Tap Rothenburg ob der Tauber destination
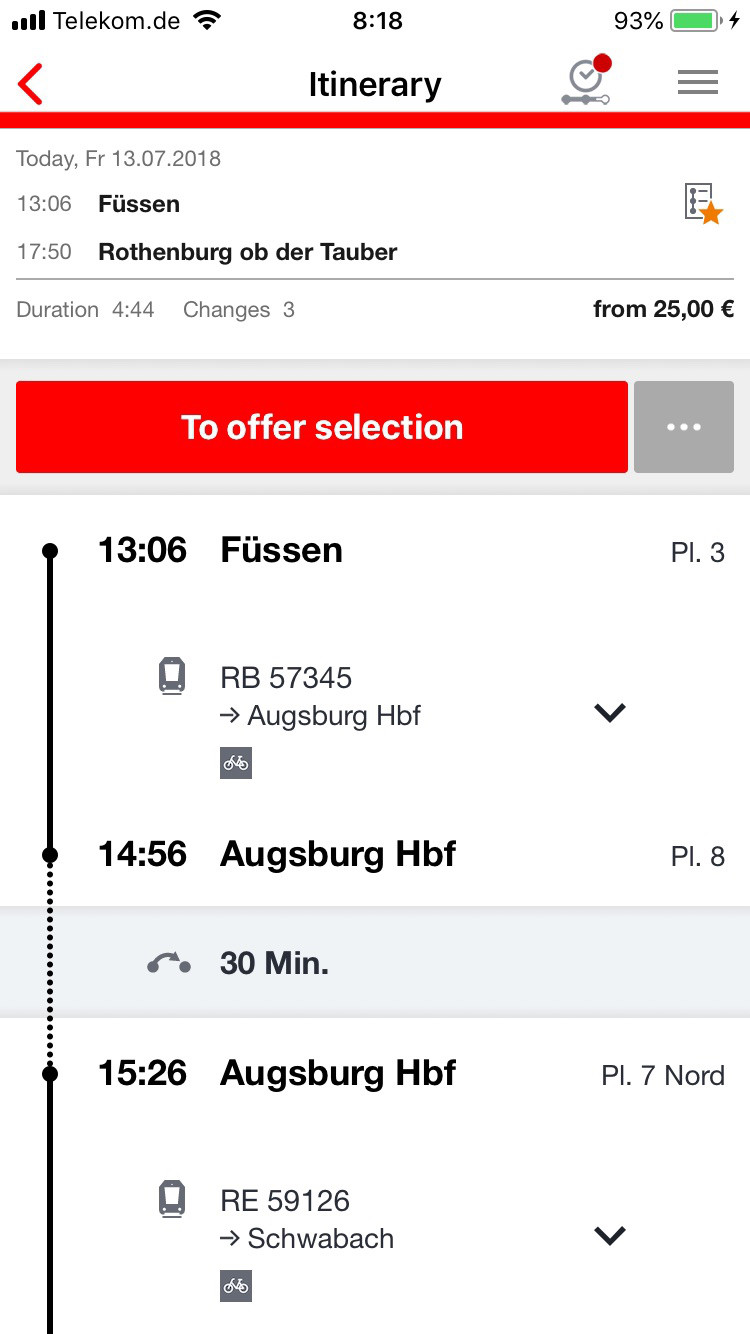The height and width of the screenshot is (1334, 750). [248, 252]
